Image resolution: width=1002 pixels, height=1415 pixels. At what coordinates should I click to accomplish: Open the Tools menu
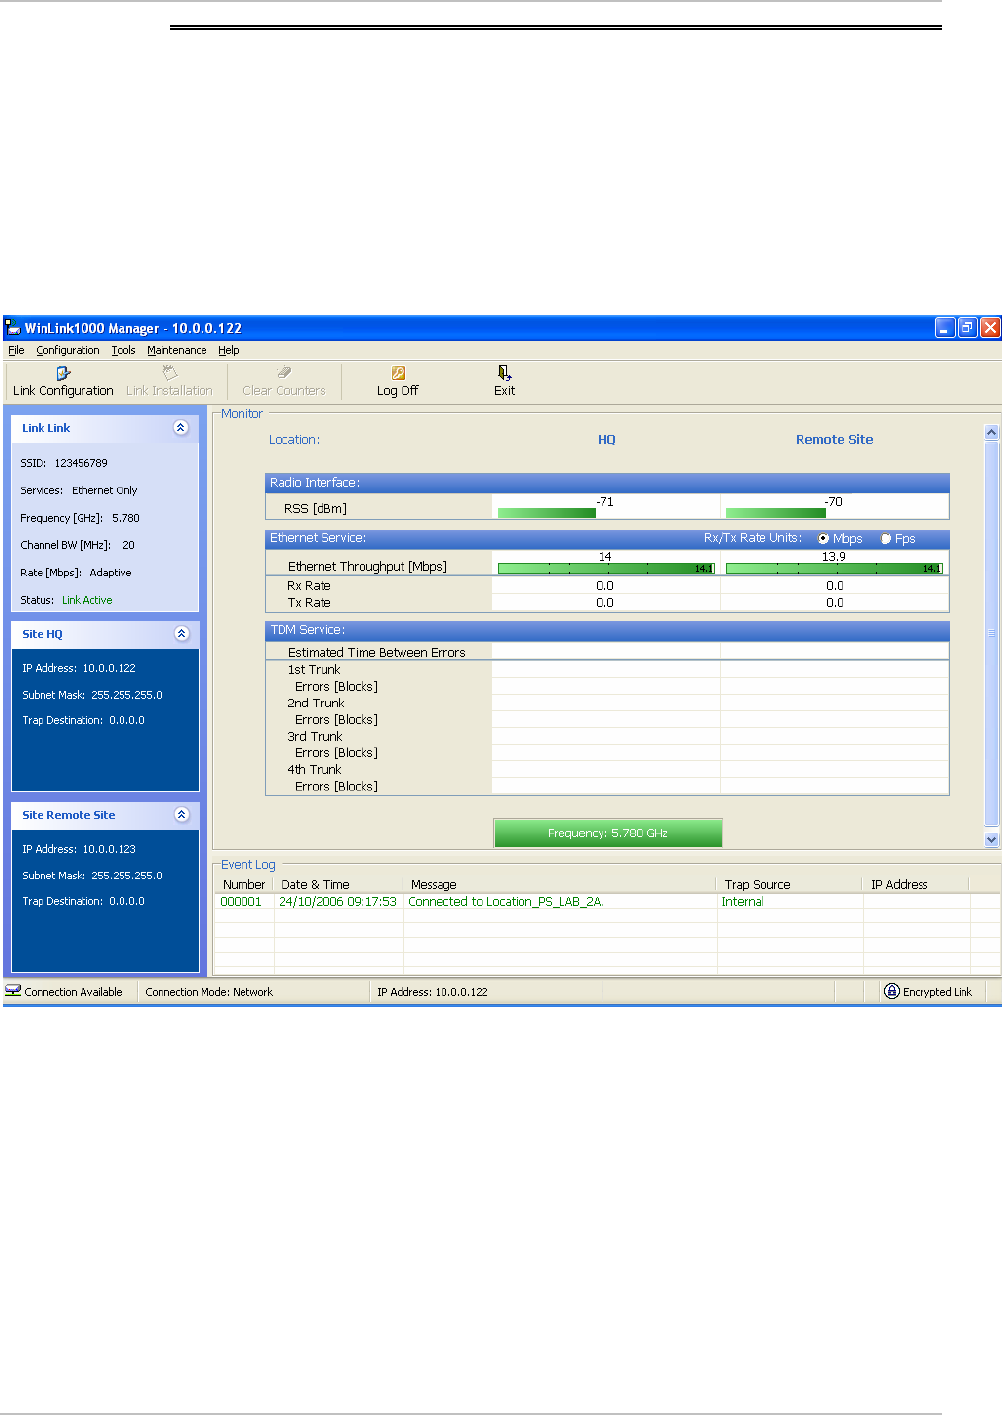123,350
